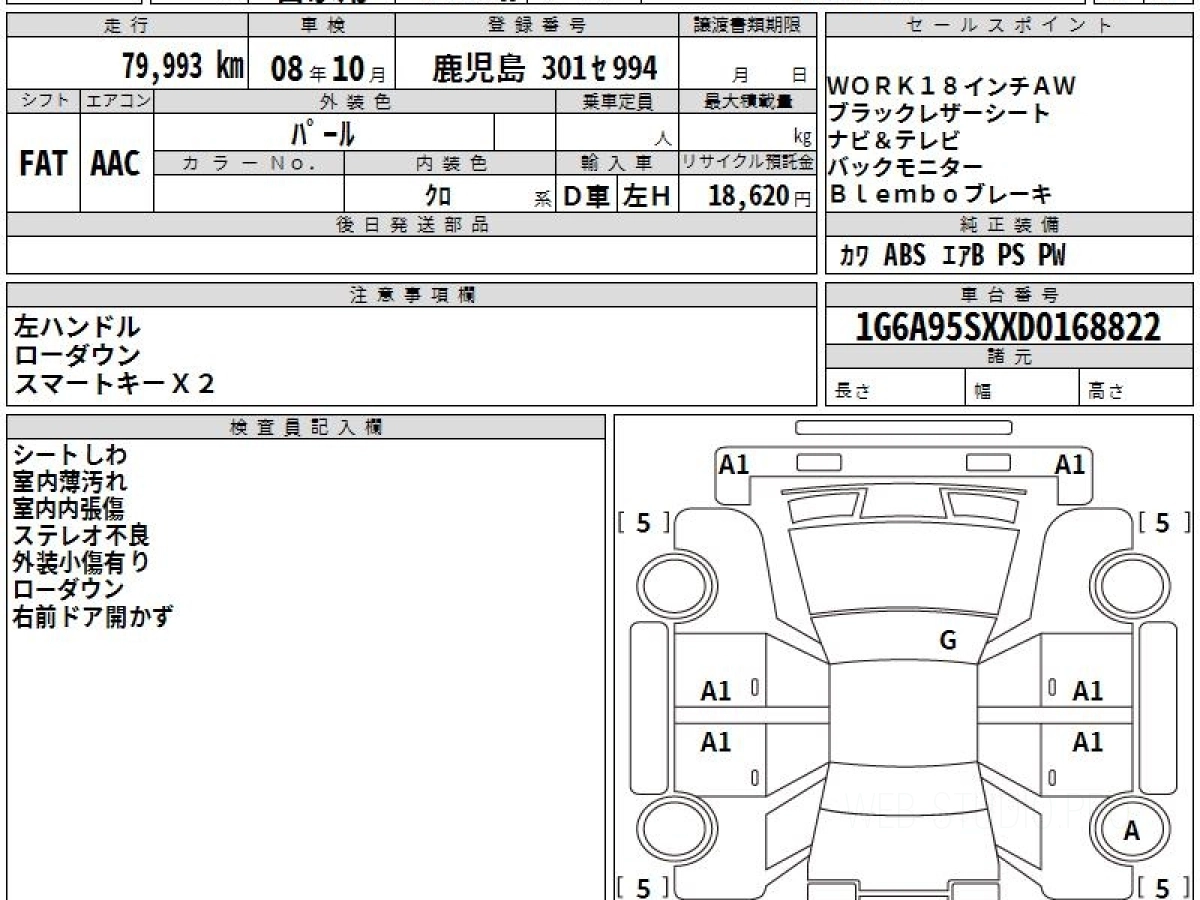1200x900 pixels.
Task: Click the 登録番号 header
Action: (x=537, y=26)
